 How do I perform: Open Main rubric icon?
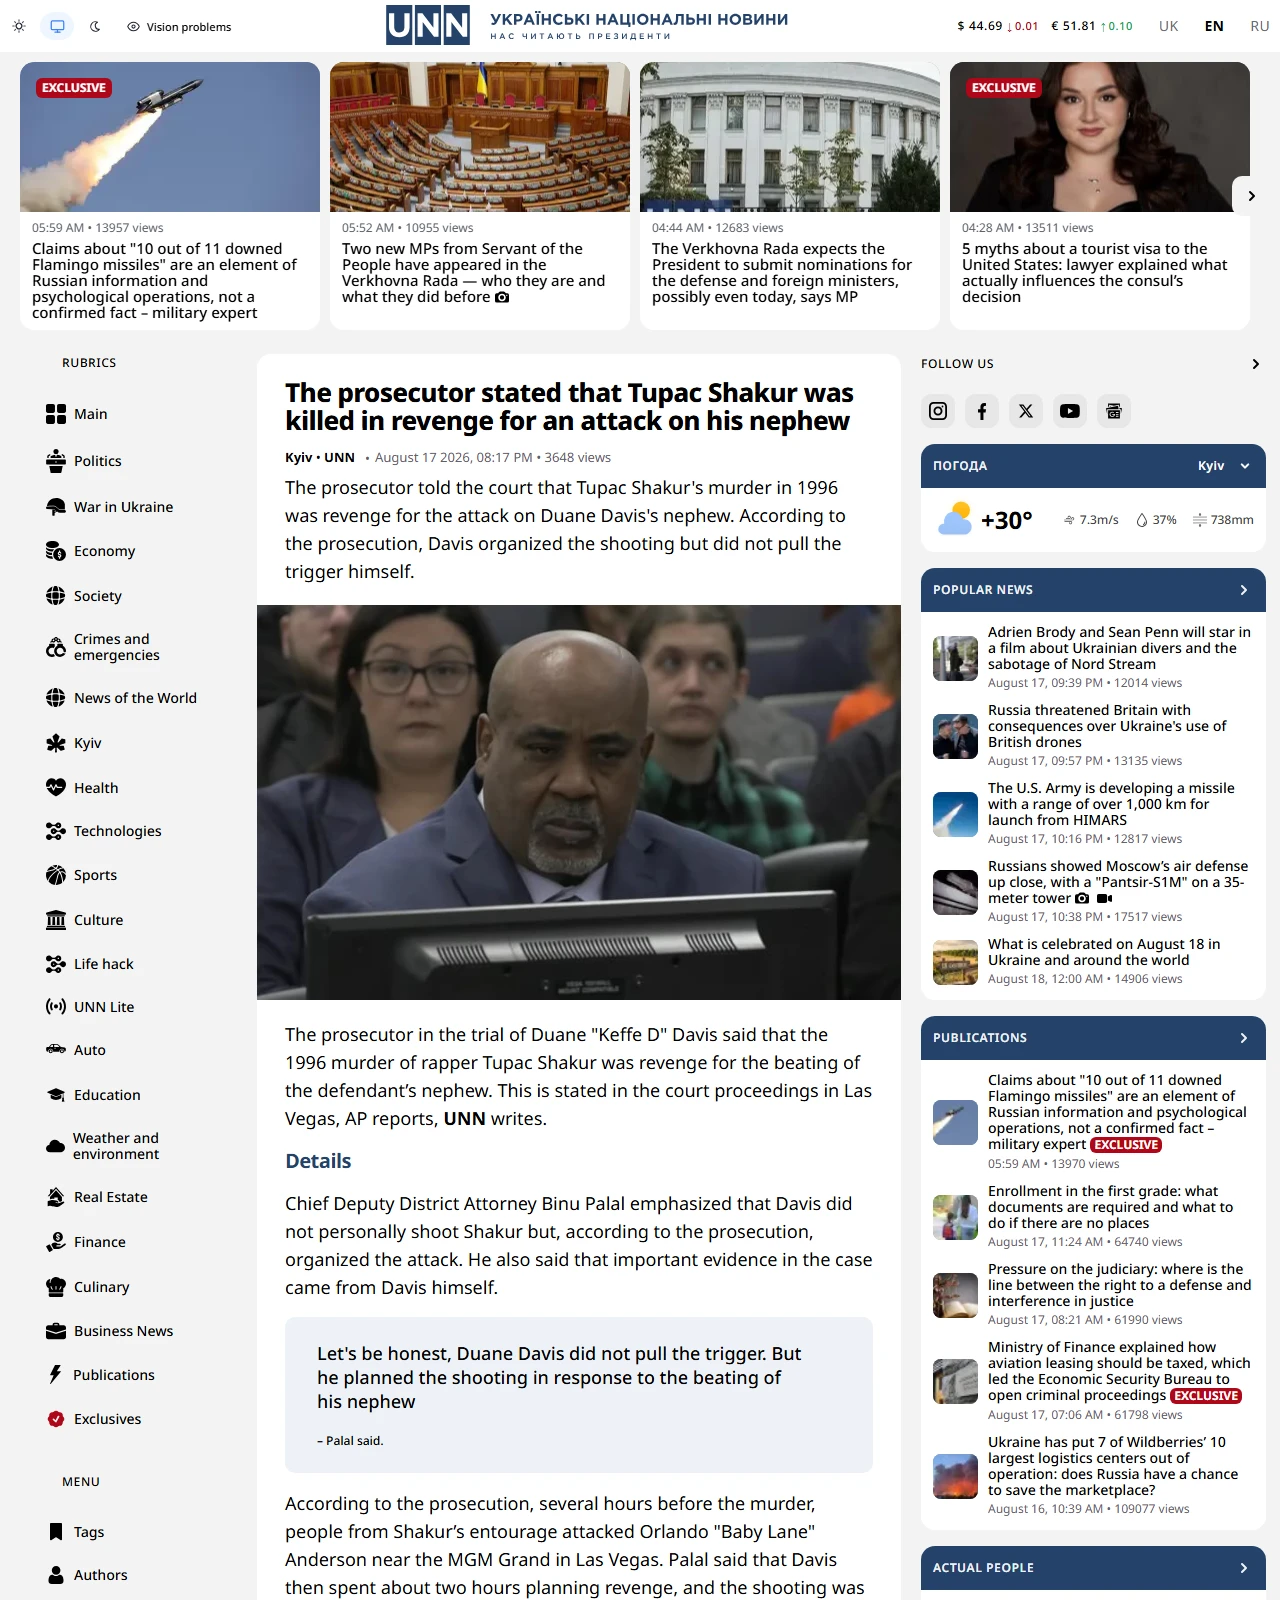coord(56,414)
